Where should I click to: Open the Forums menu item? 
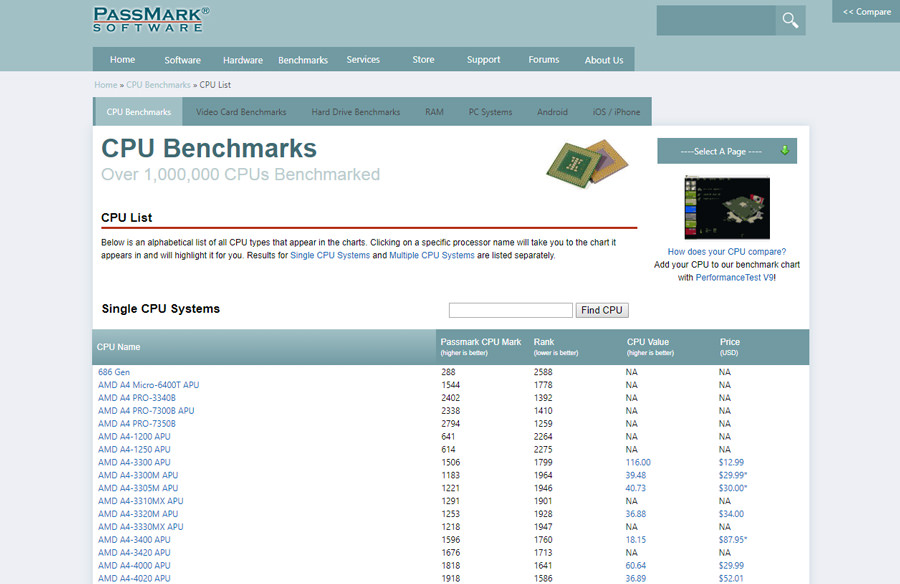544,60
